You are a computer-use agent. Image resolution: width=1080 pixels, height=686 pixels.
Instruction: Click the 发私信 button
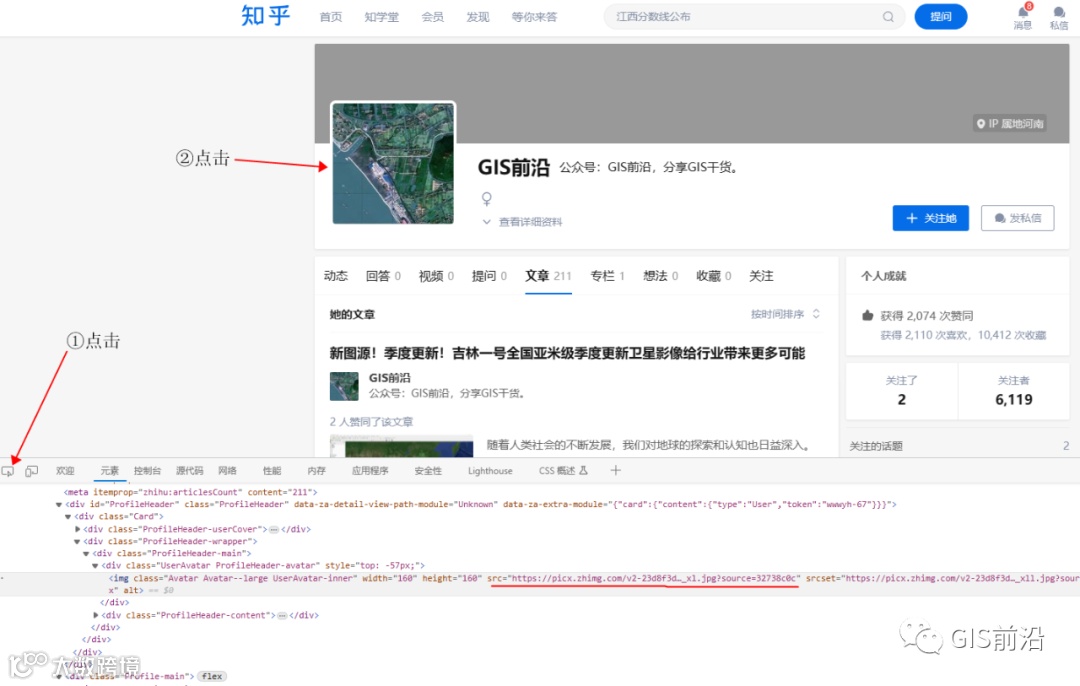[x=1017, y=218]
